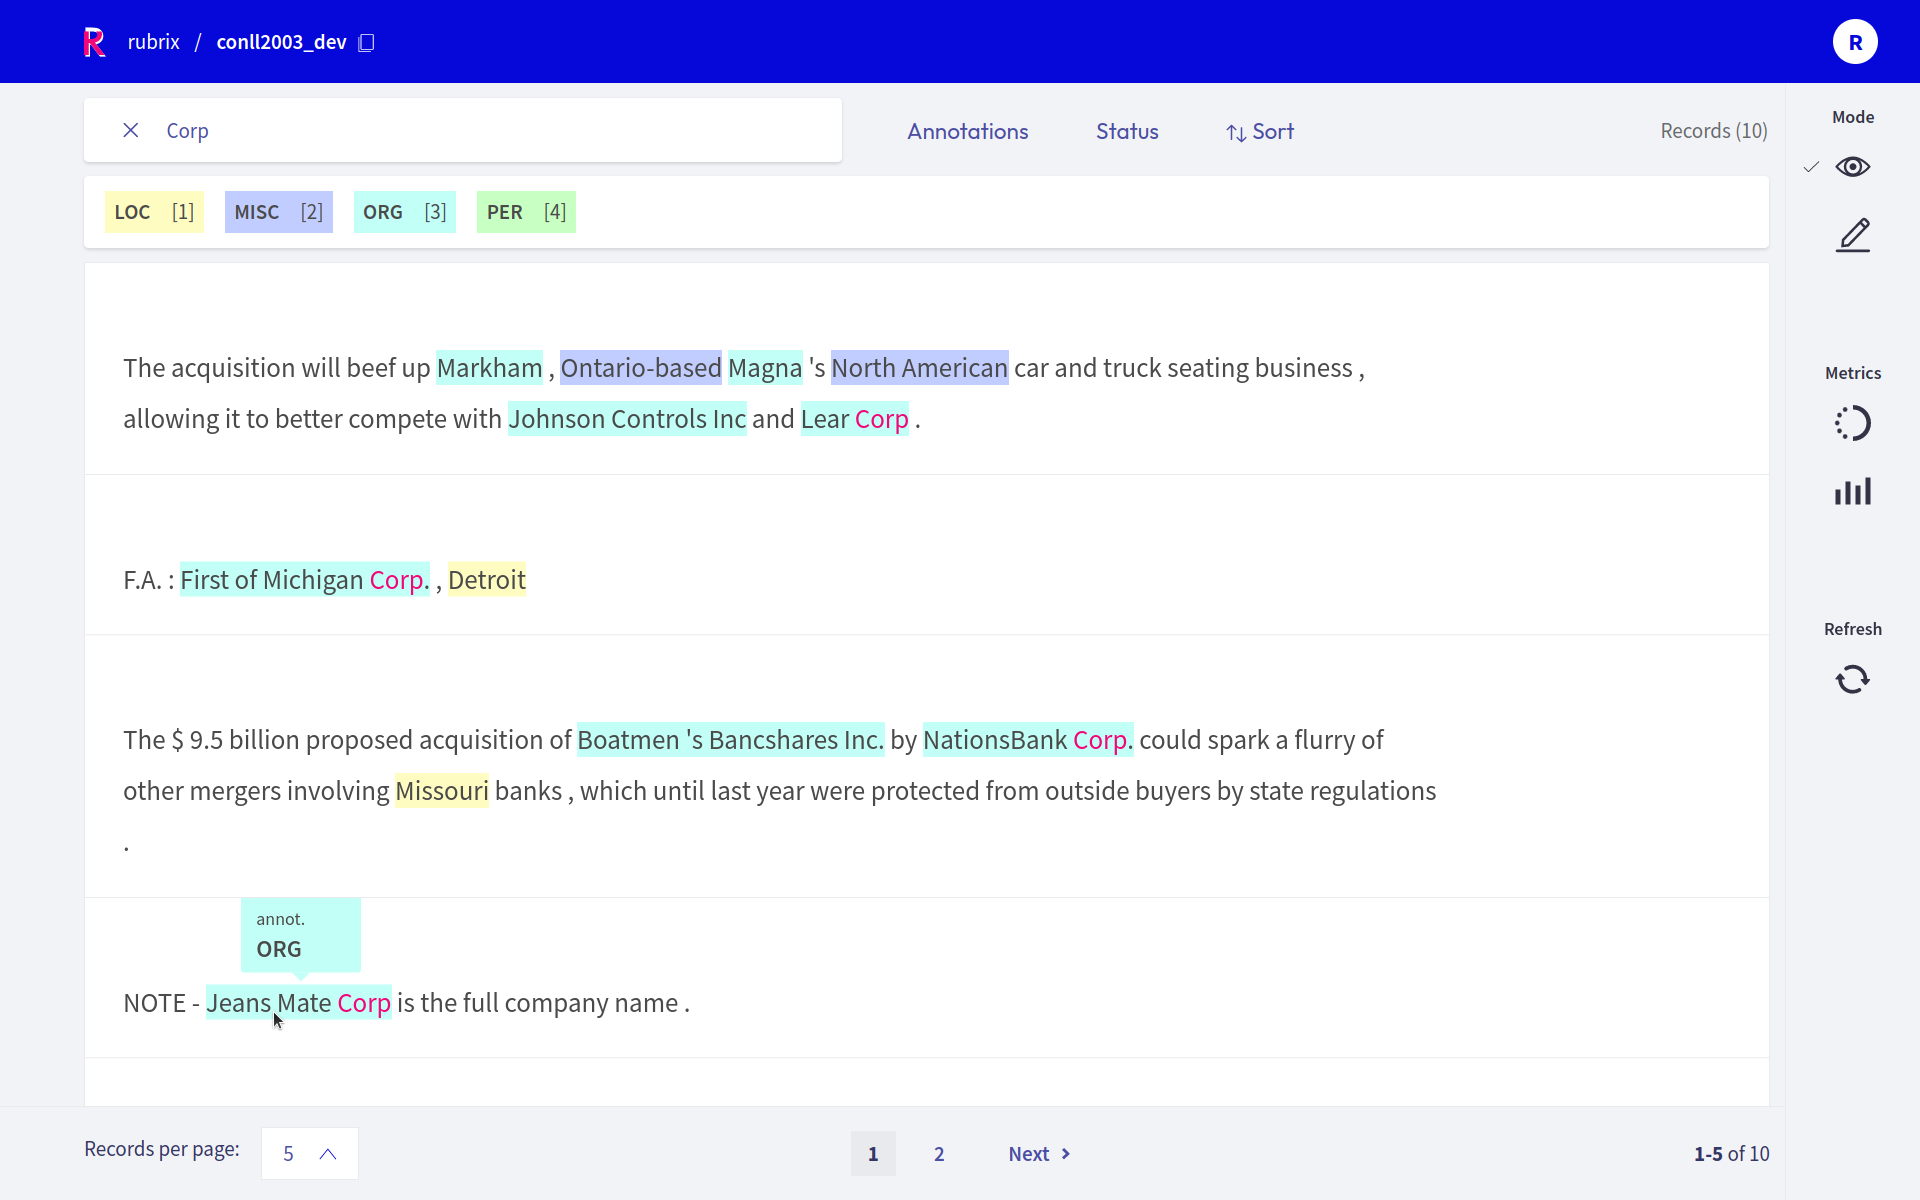
Task: Open the Status filter
Action: coord(1127,131)
